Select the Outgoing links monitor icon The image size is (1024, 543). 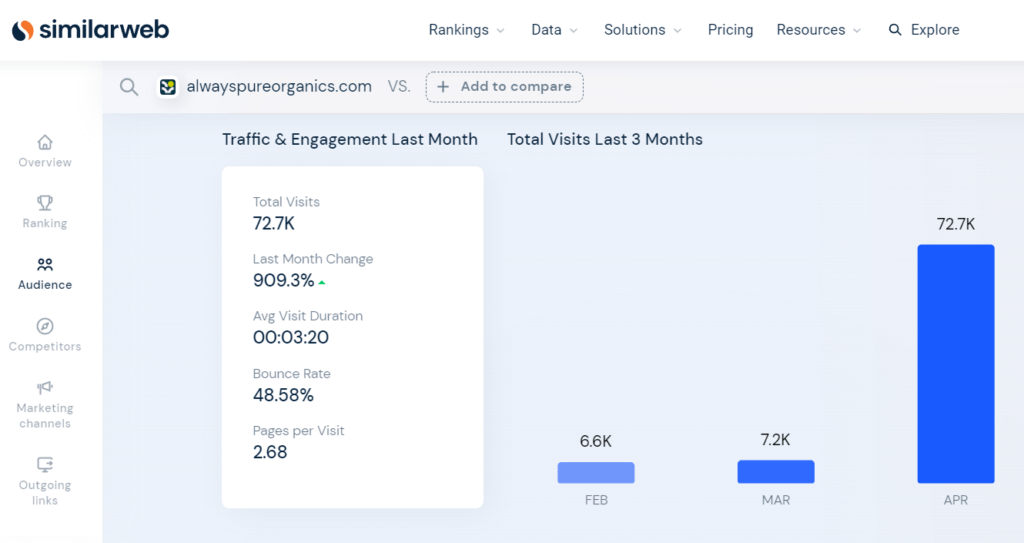[x=45, y=465]
